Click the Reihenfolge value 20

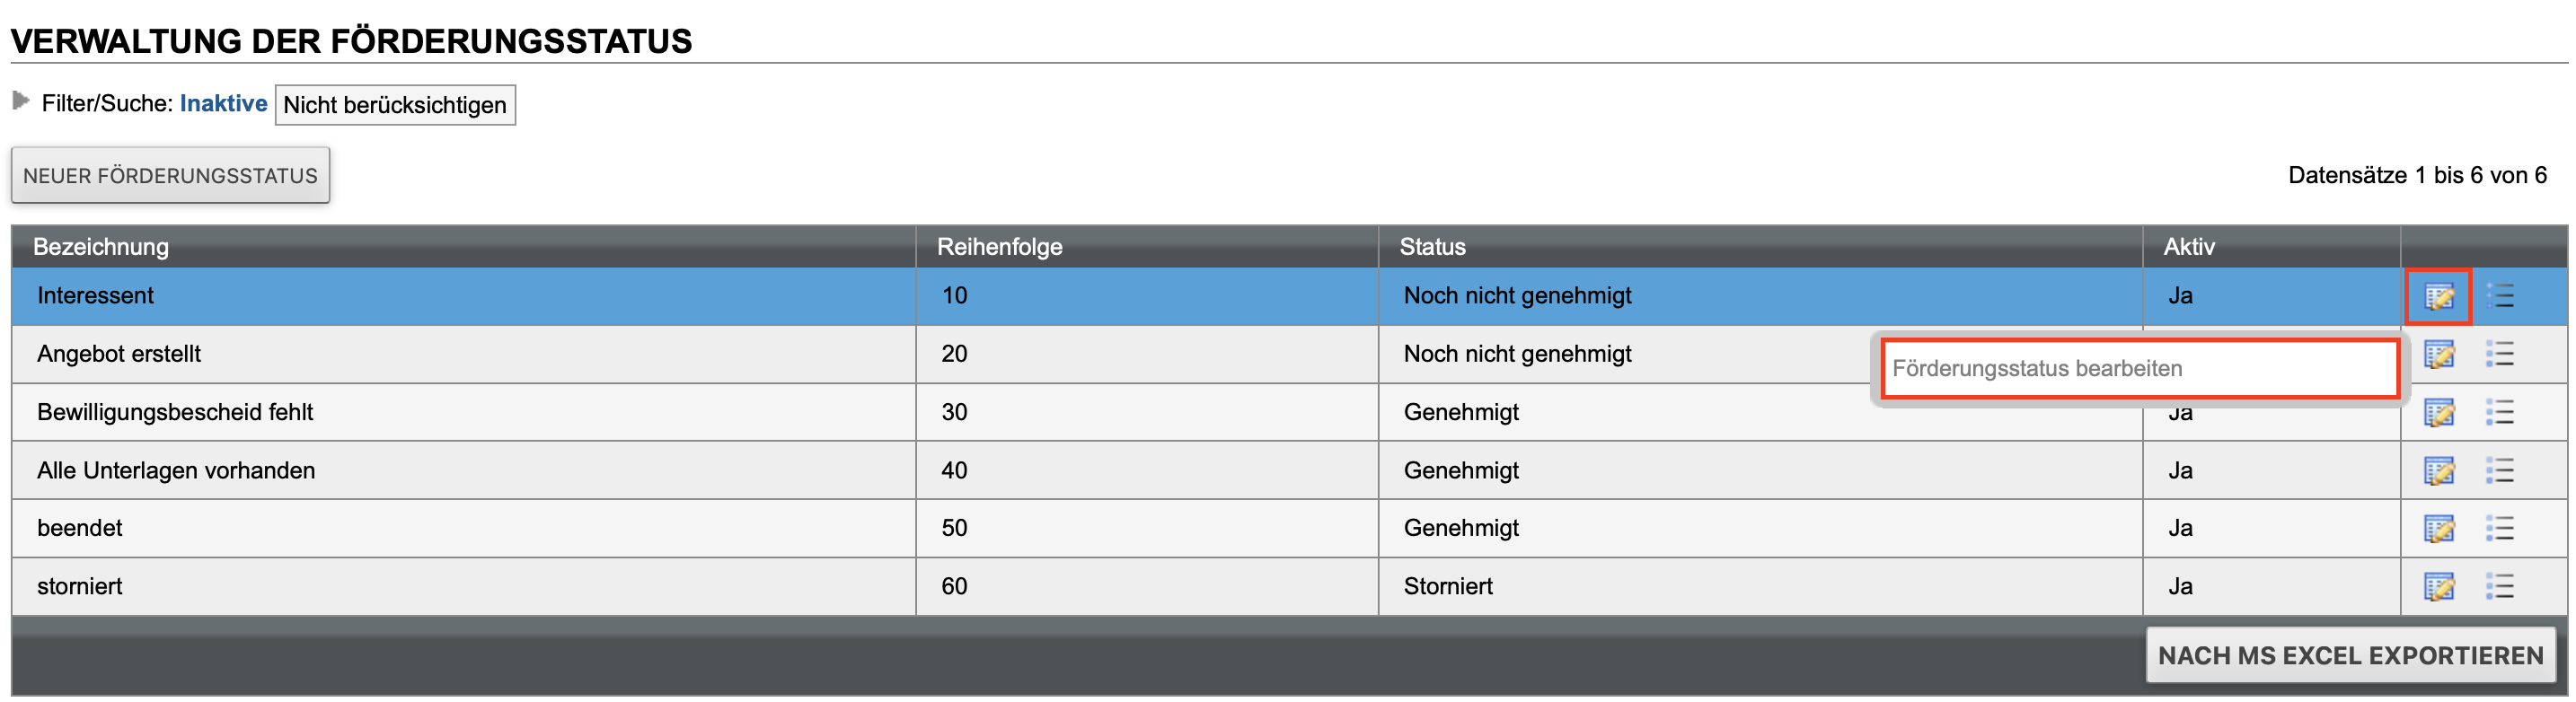point(954,354)
